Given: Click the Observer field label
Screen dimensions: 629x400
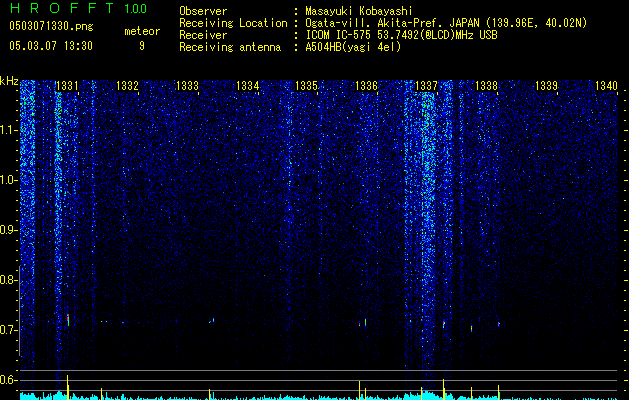Looking at the screenshot, I should pos(203,11).
